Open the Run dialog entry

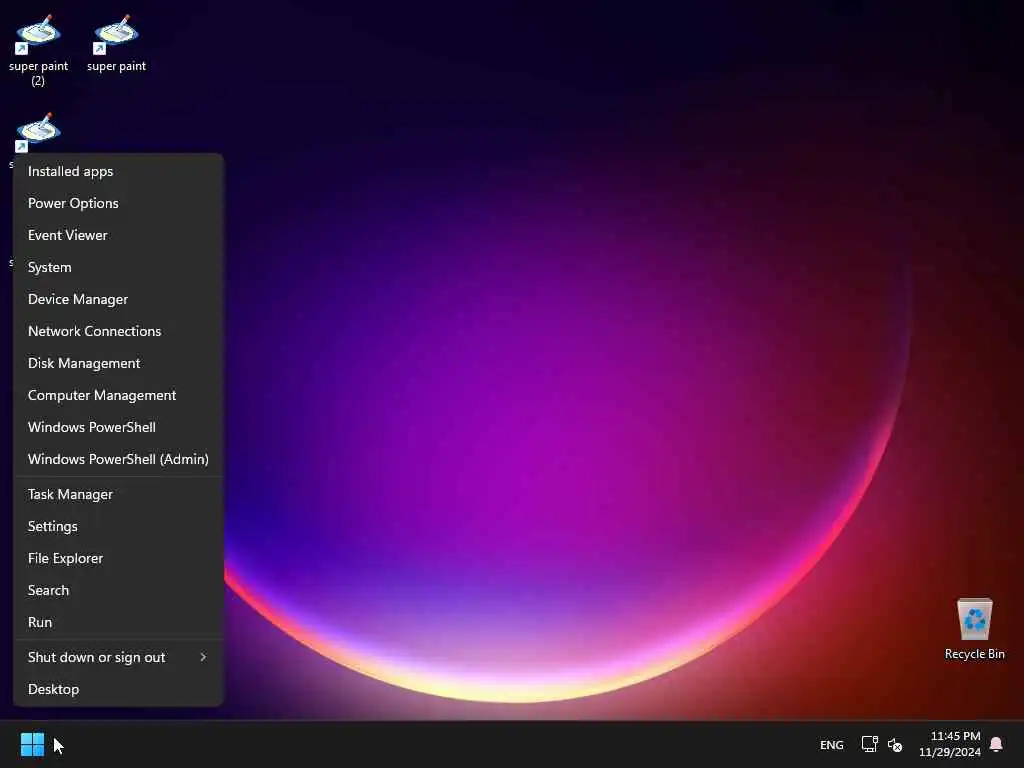(118, 622)
